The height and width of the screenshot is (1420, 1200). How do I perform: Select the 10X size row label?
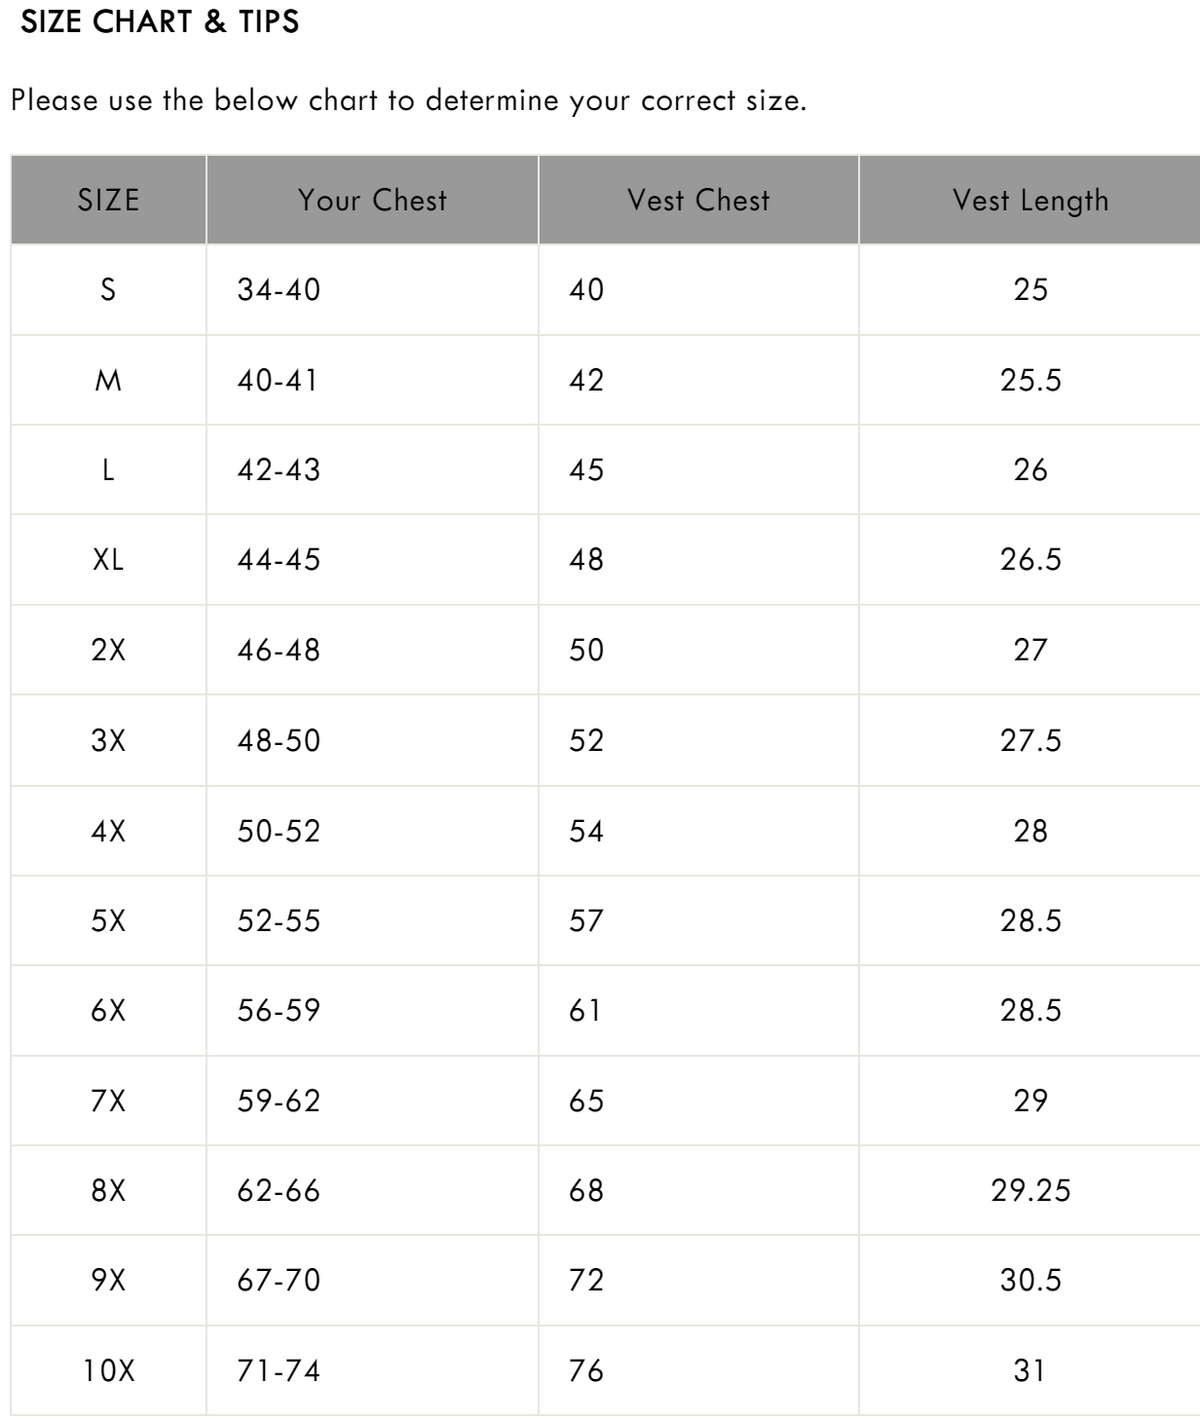click(x=108, y=1370)
